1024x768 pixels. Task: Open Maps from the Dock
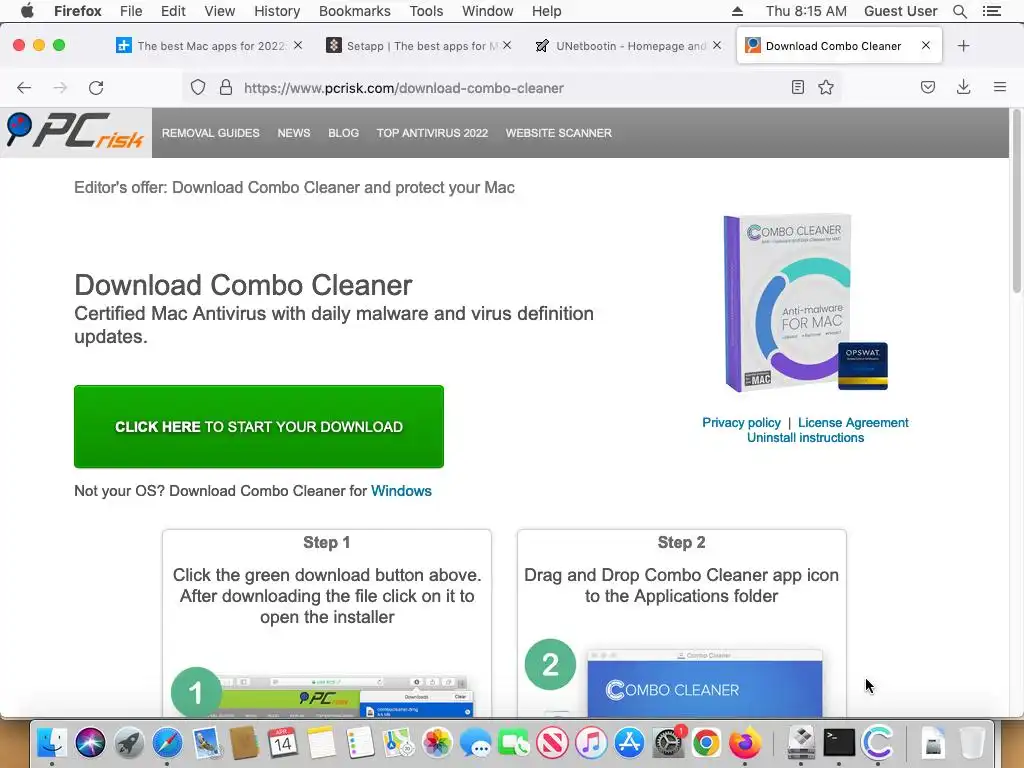(398, 743)
